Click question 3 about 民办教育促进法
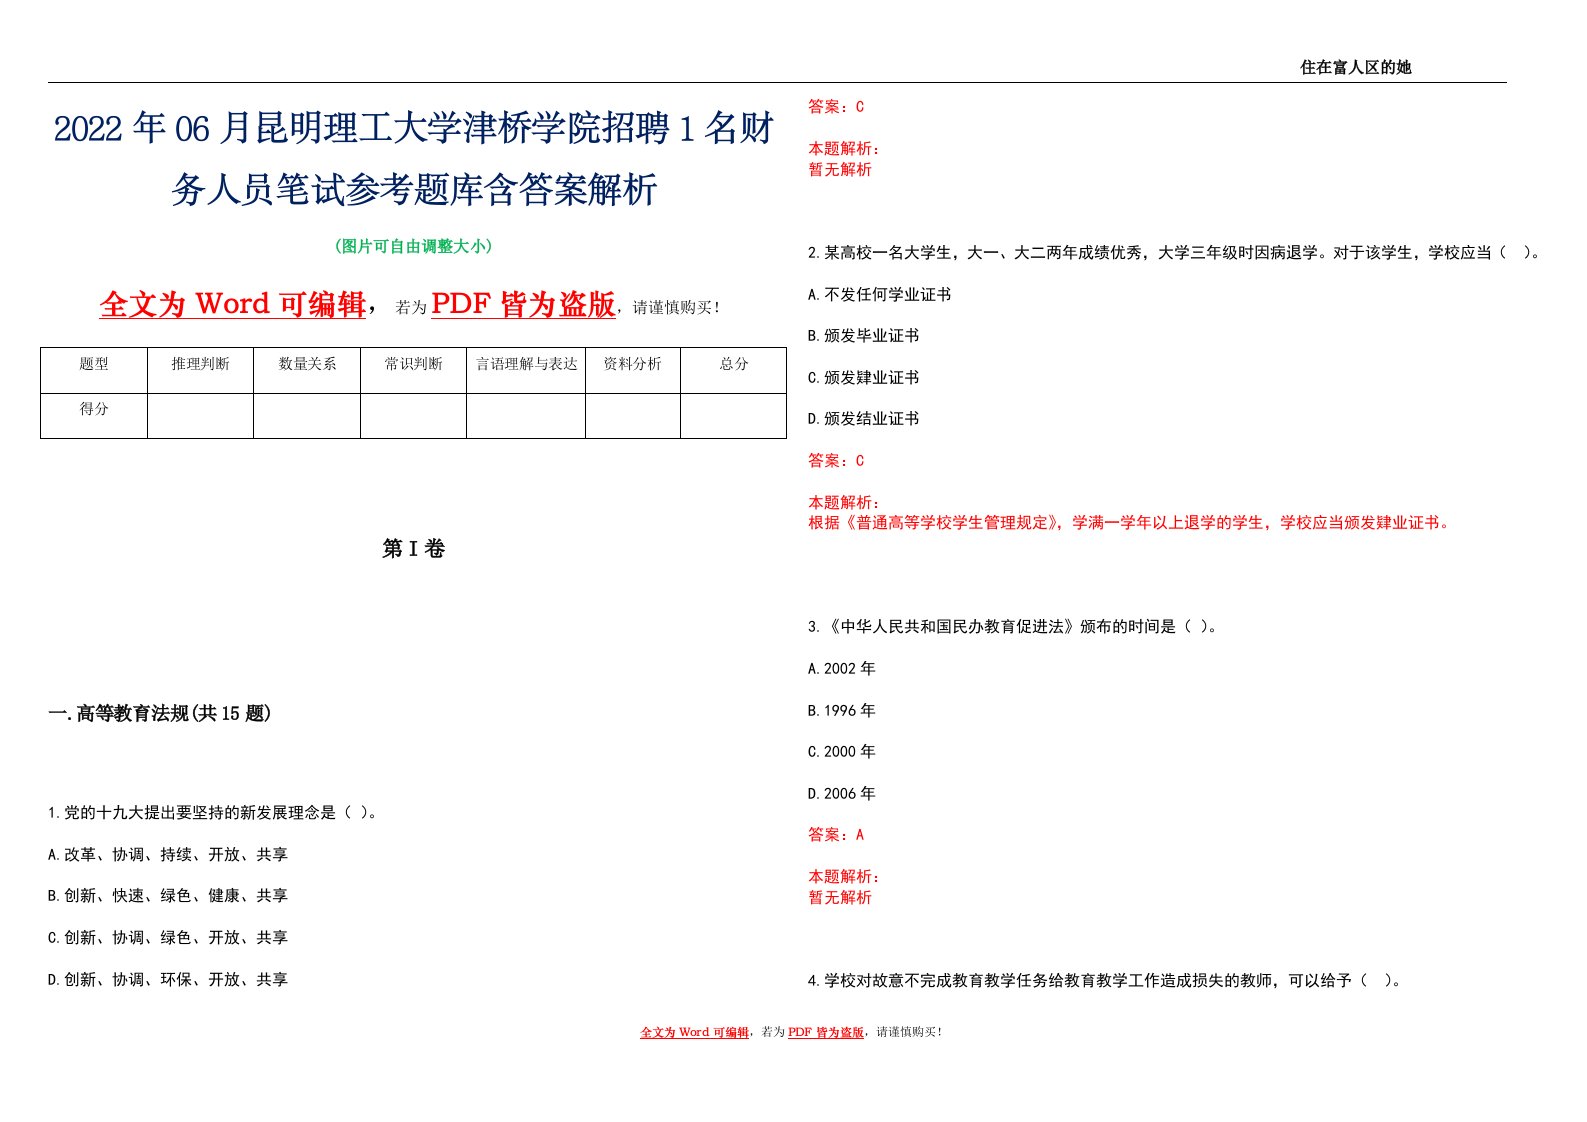Image resolution: width=1587 pixels, height=1122 pixels. [1014, 627]
